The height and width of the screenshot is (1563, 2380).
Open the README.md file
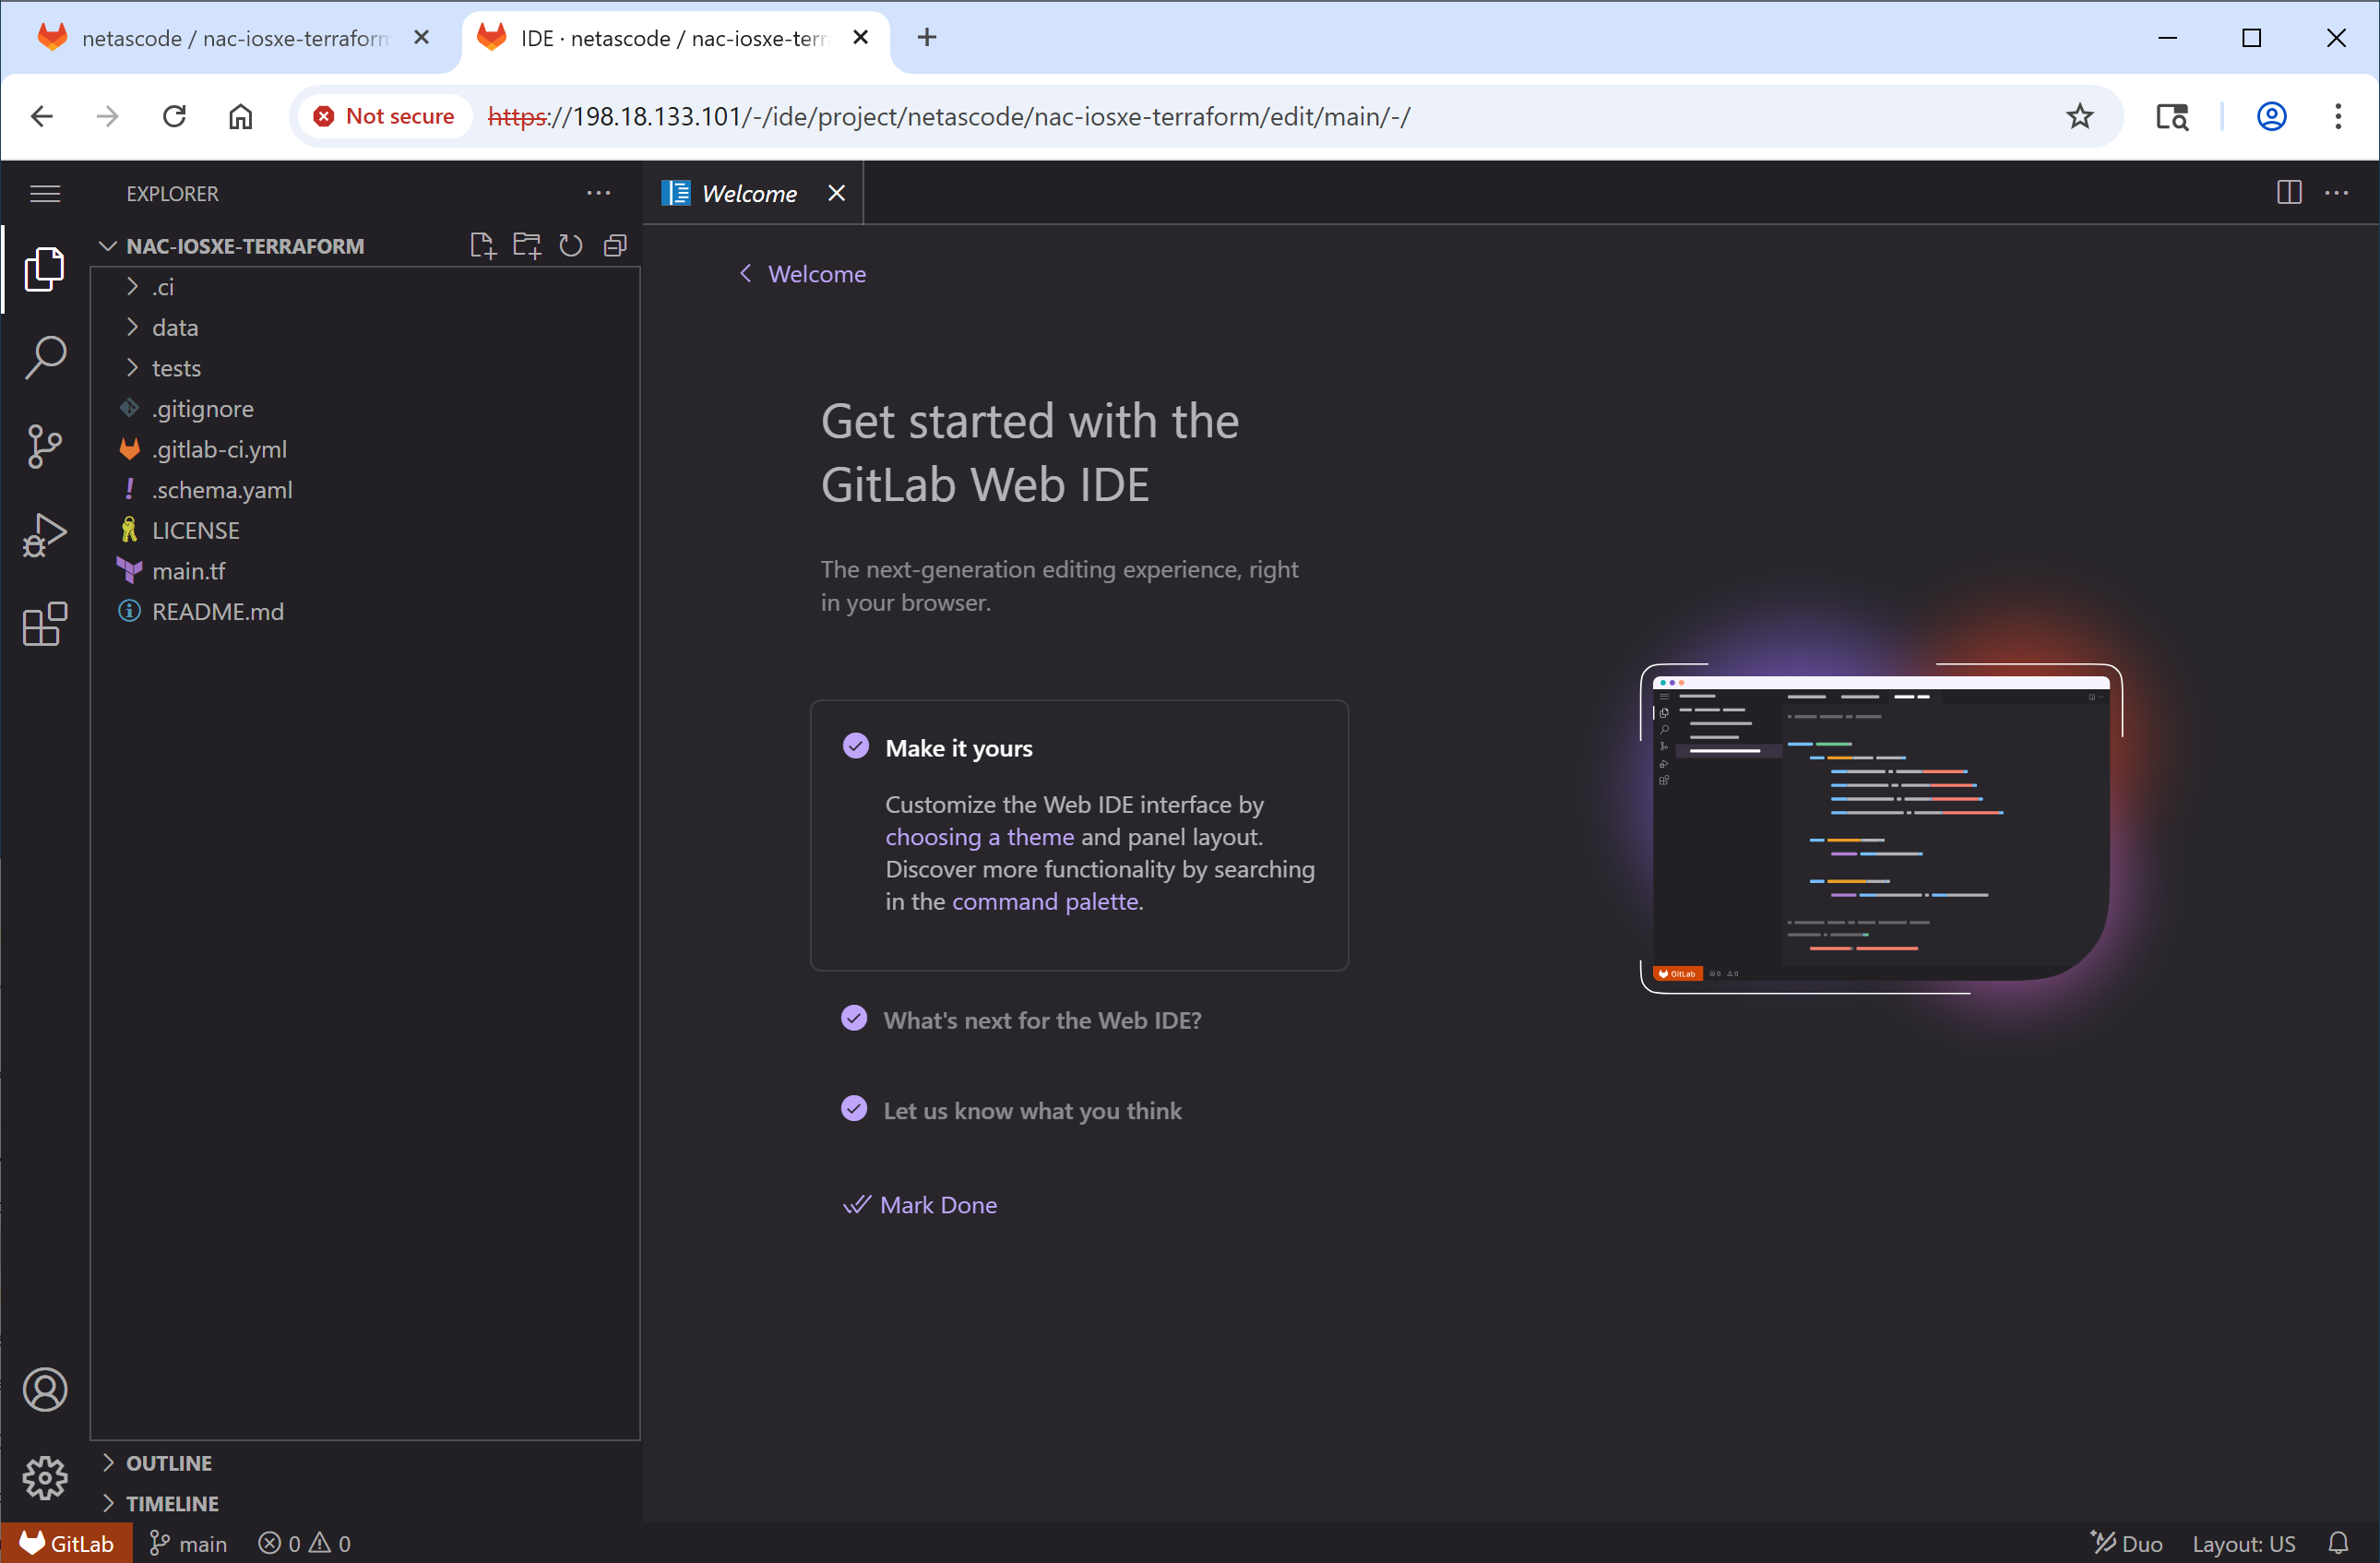point(365,611)
